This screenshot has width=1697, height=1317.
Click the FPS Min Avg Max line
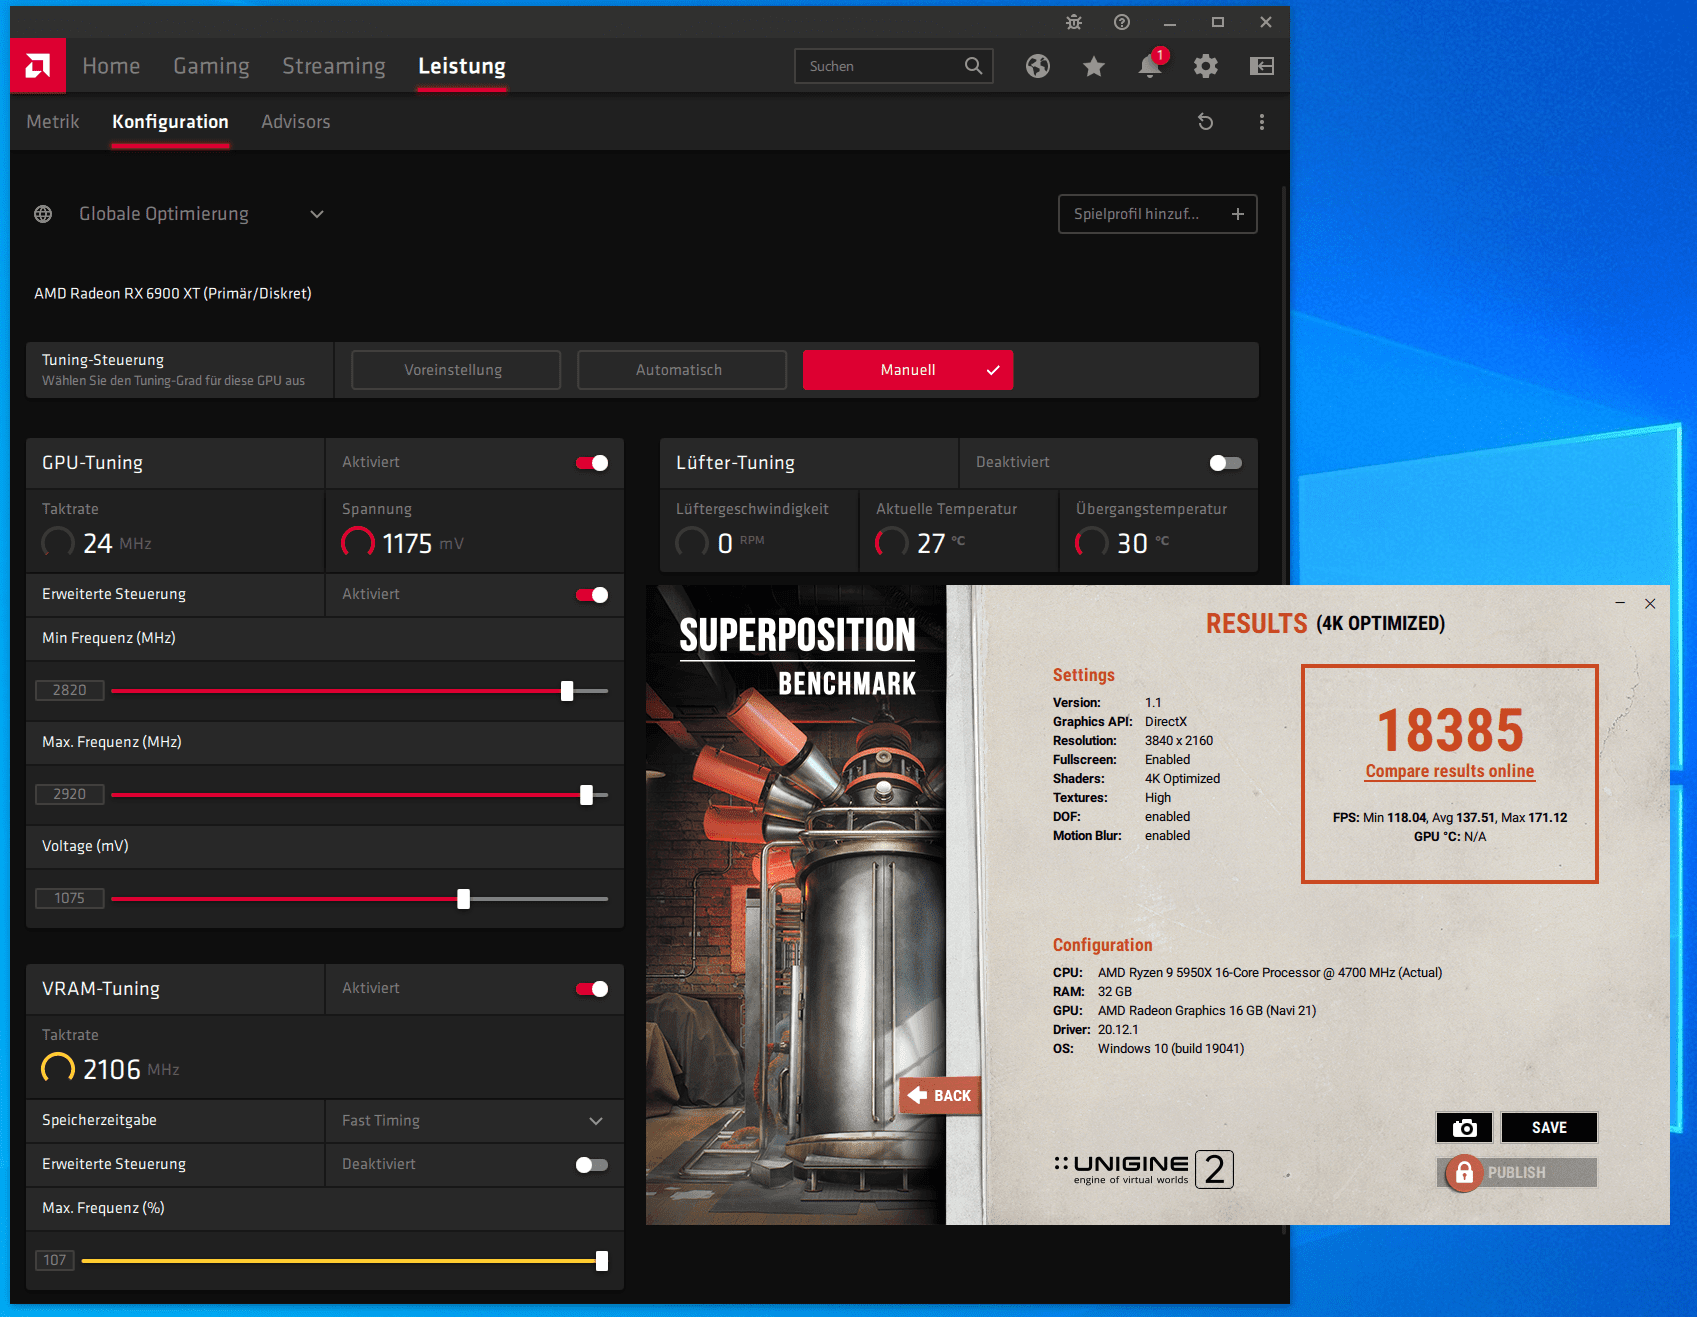click(x=1450, y=817)
